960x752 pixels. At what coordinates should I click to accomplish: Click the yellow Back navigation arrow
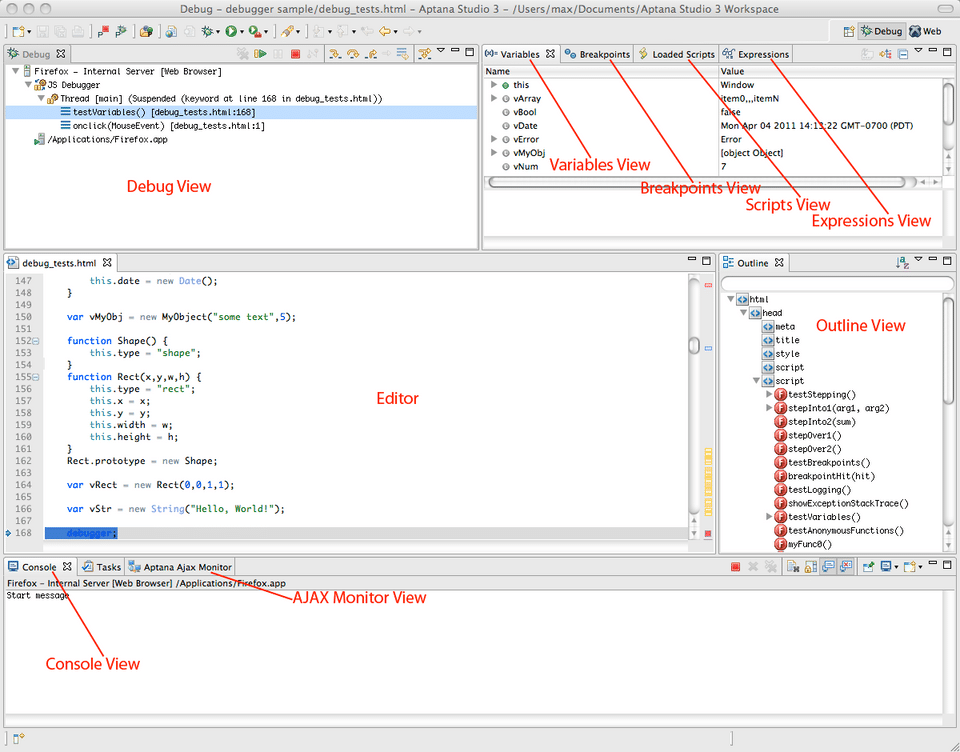384,31
